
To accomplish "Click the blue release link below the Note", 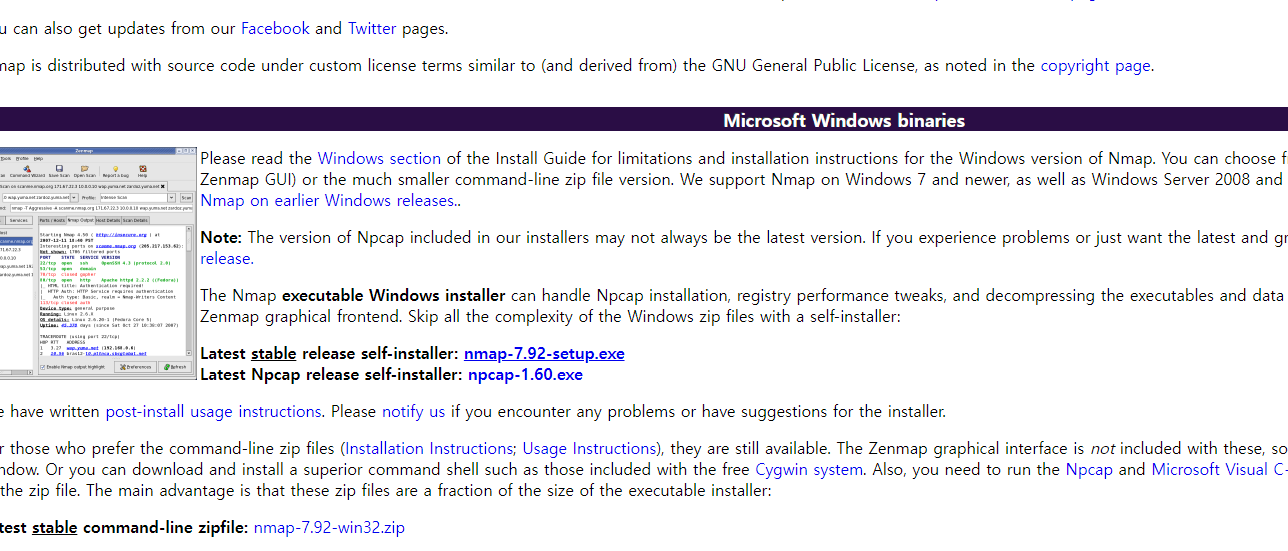I will (226, 258).
